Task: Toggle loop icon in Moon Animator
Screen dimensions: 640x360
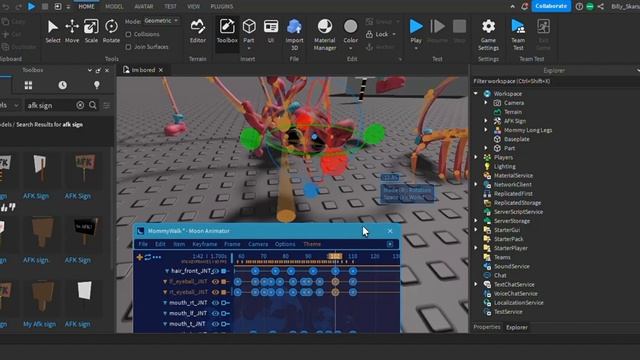Action: pyautogui.click(x=148, y=257)
